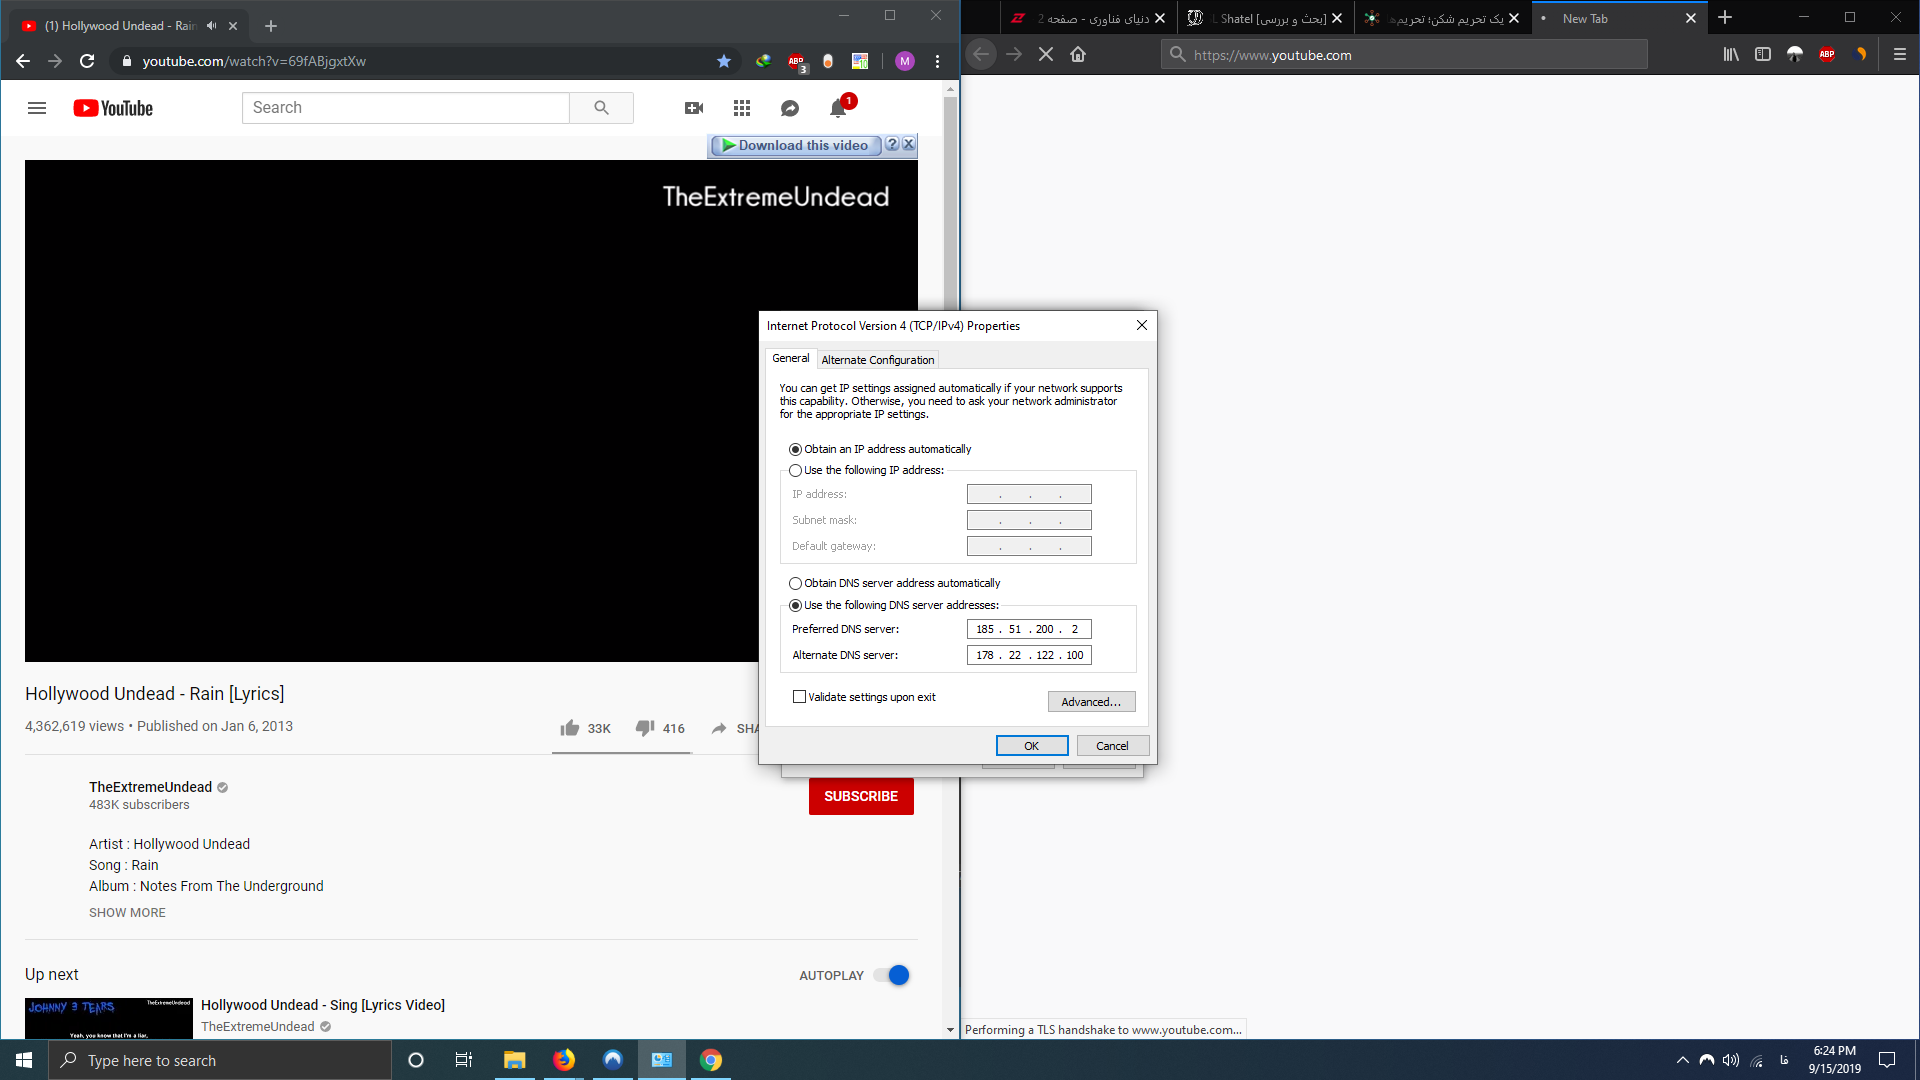Open YouTube create video camera icon
This screenshot has height=1080, width=1920.
(694, 108)
